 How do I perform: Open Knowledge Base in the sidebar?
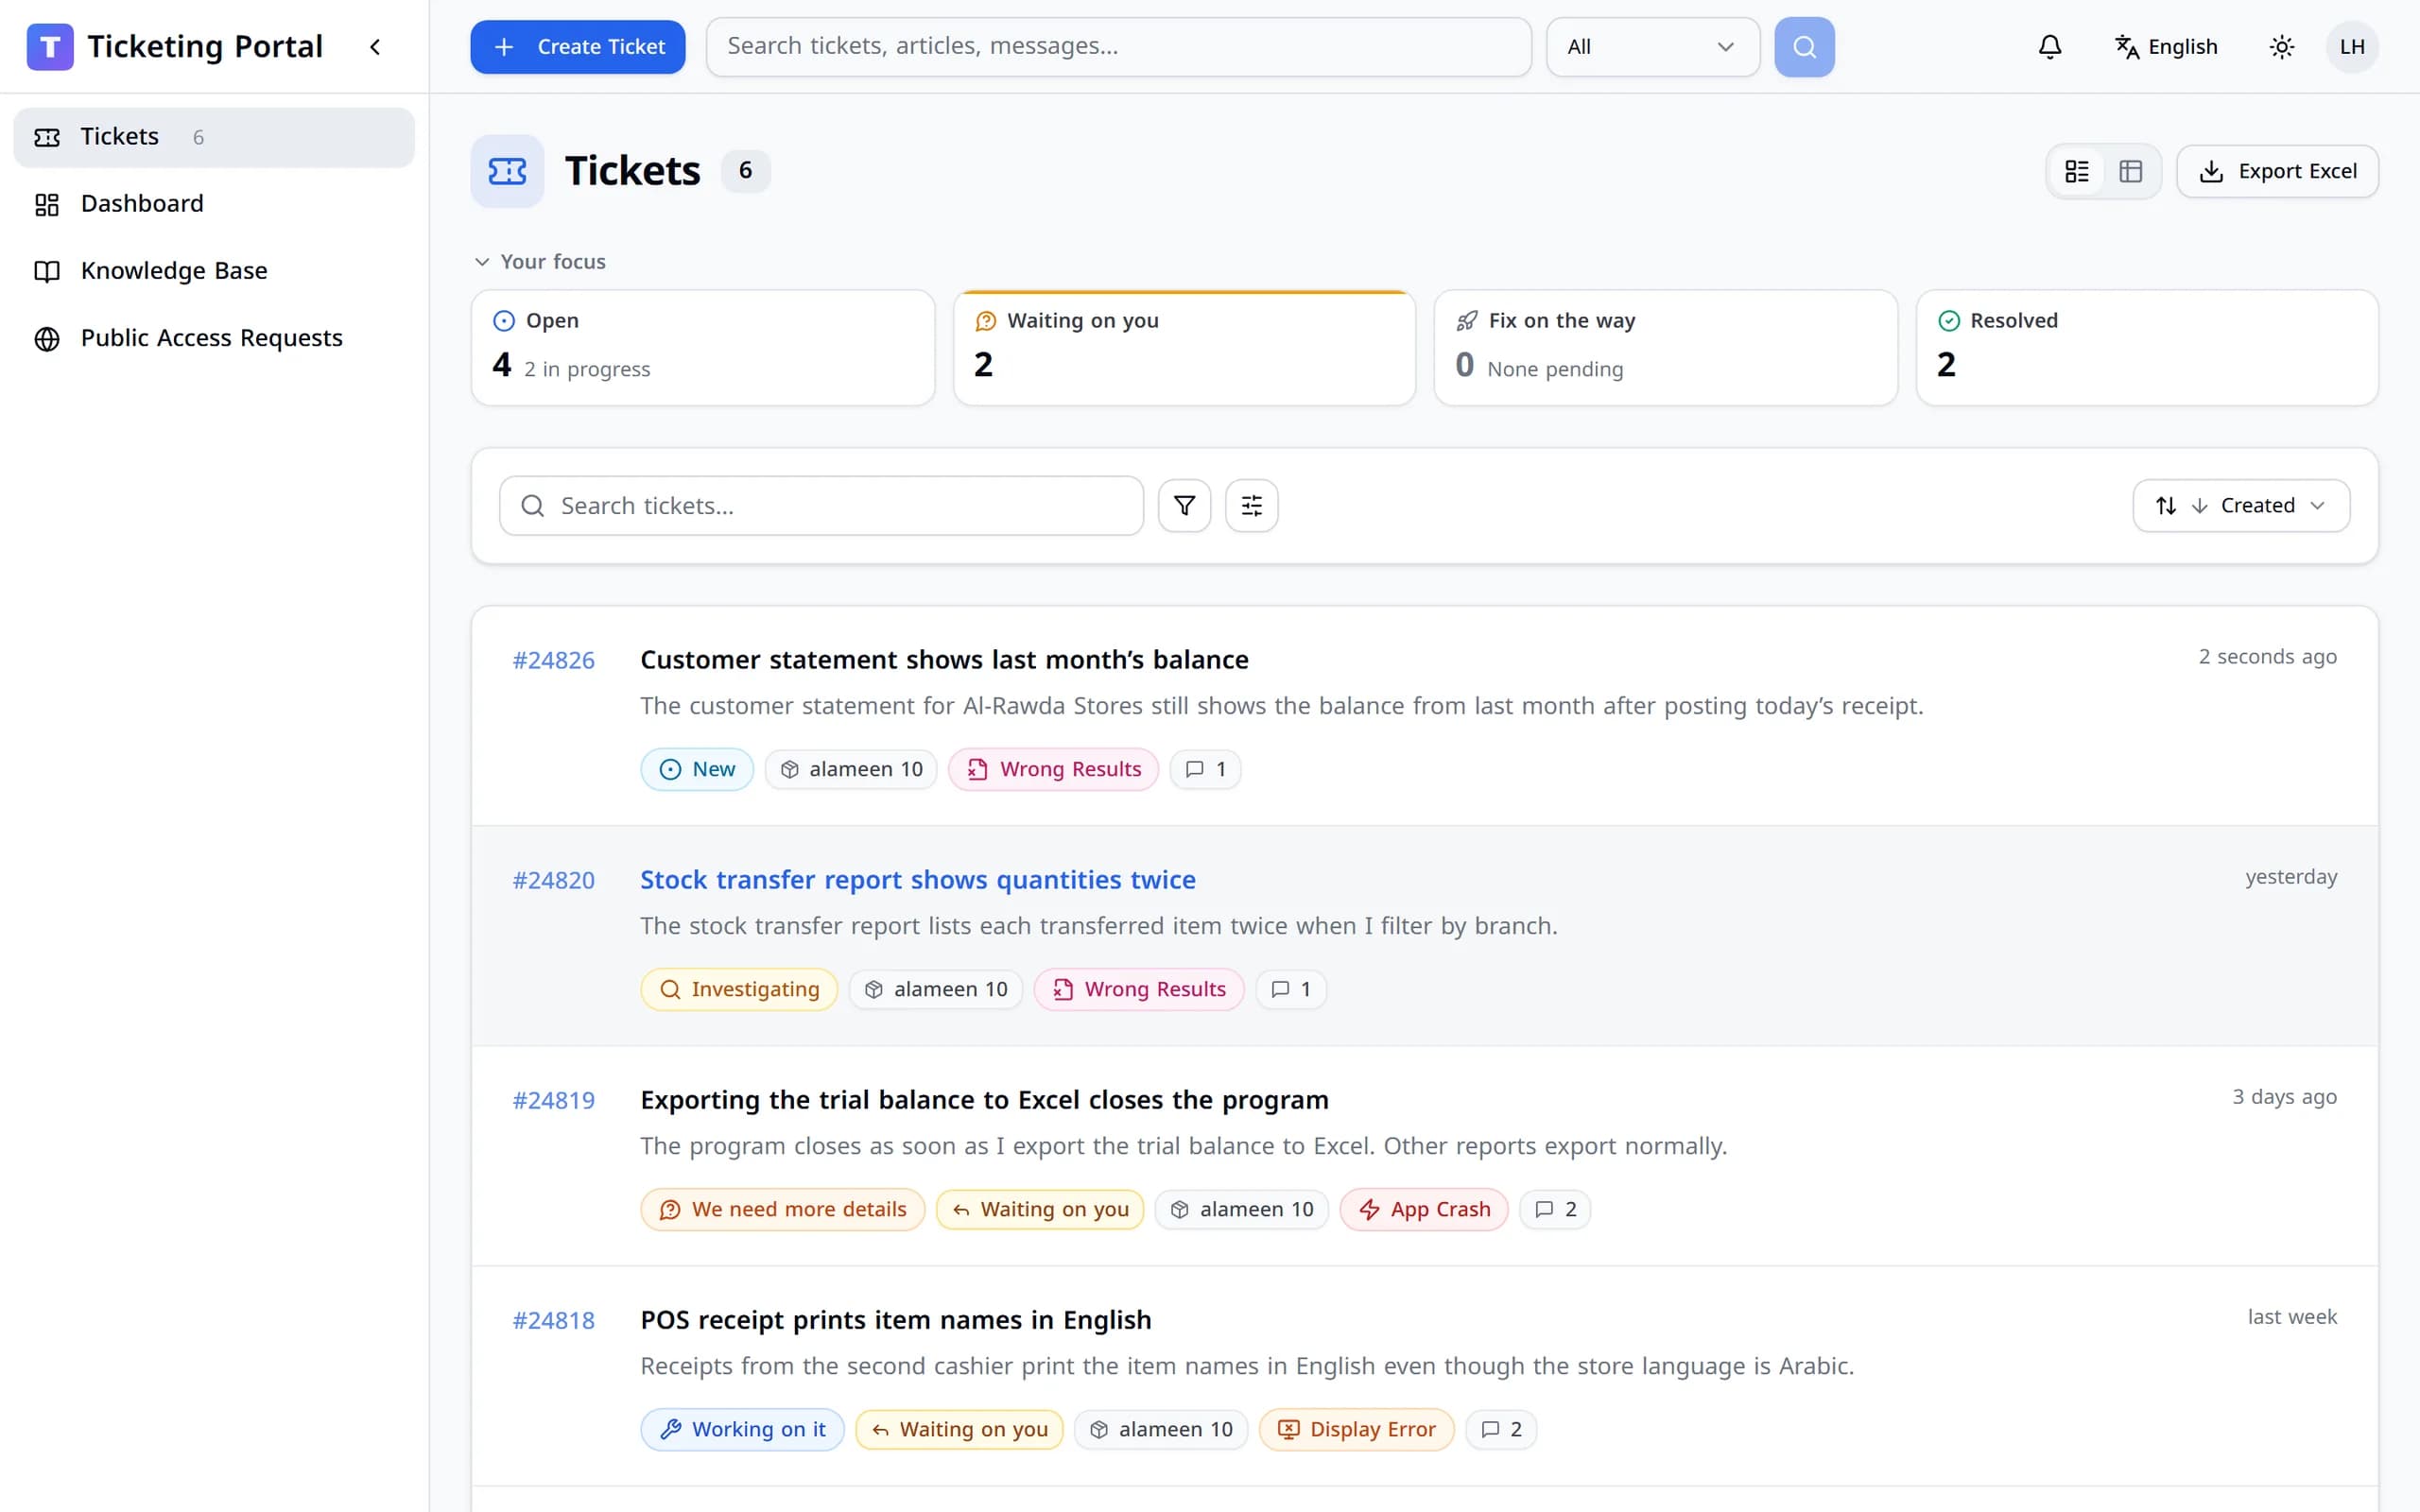[214, 271]
